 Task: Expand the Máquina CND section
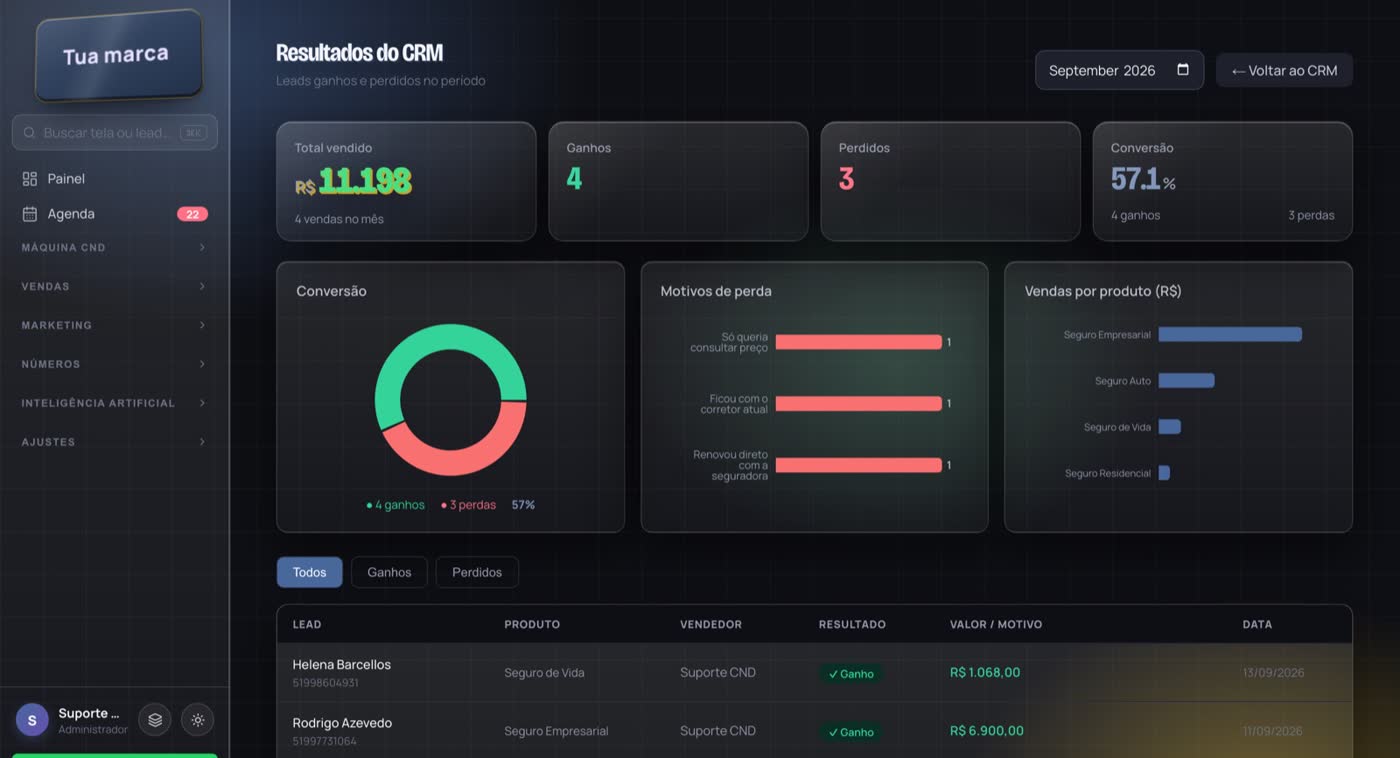(x=114, y=248)
